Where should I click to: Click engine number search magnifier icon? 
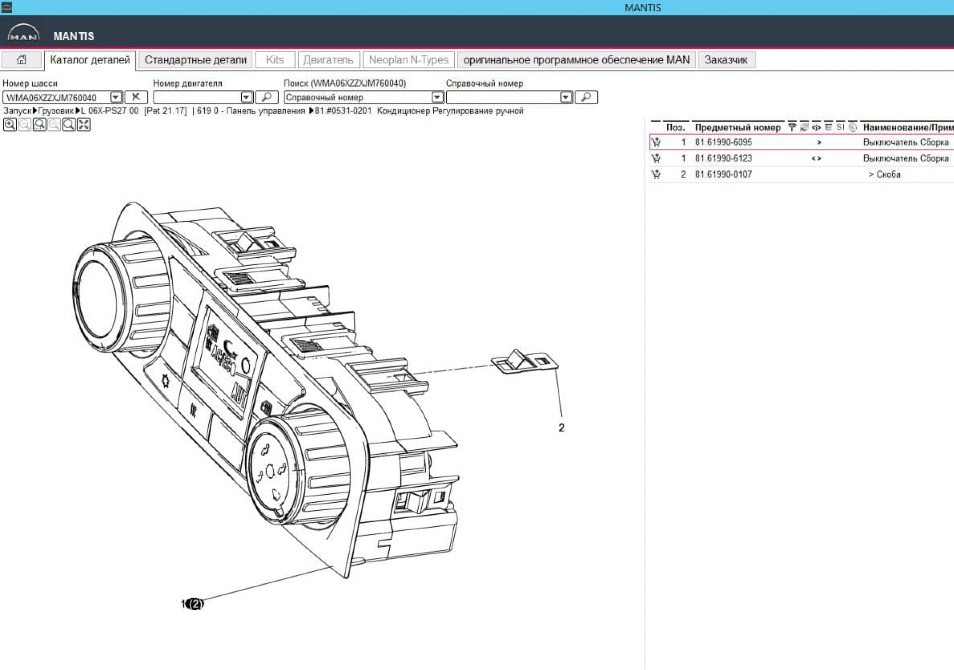pyautogui.click(x=266, y=97)
